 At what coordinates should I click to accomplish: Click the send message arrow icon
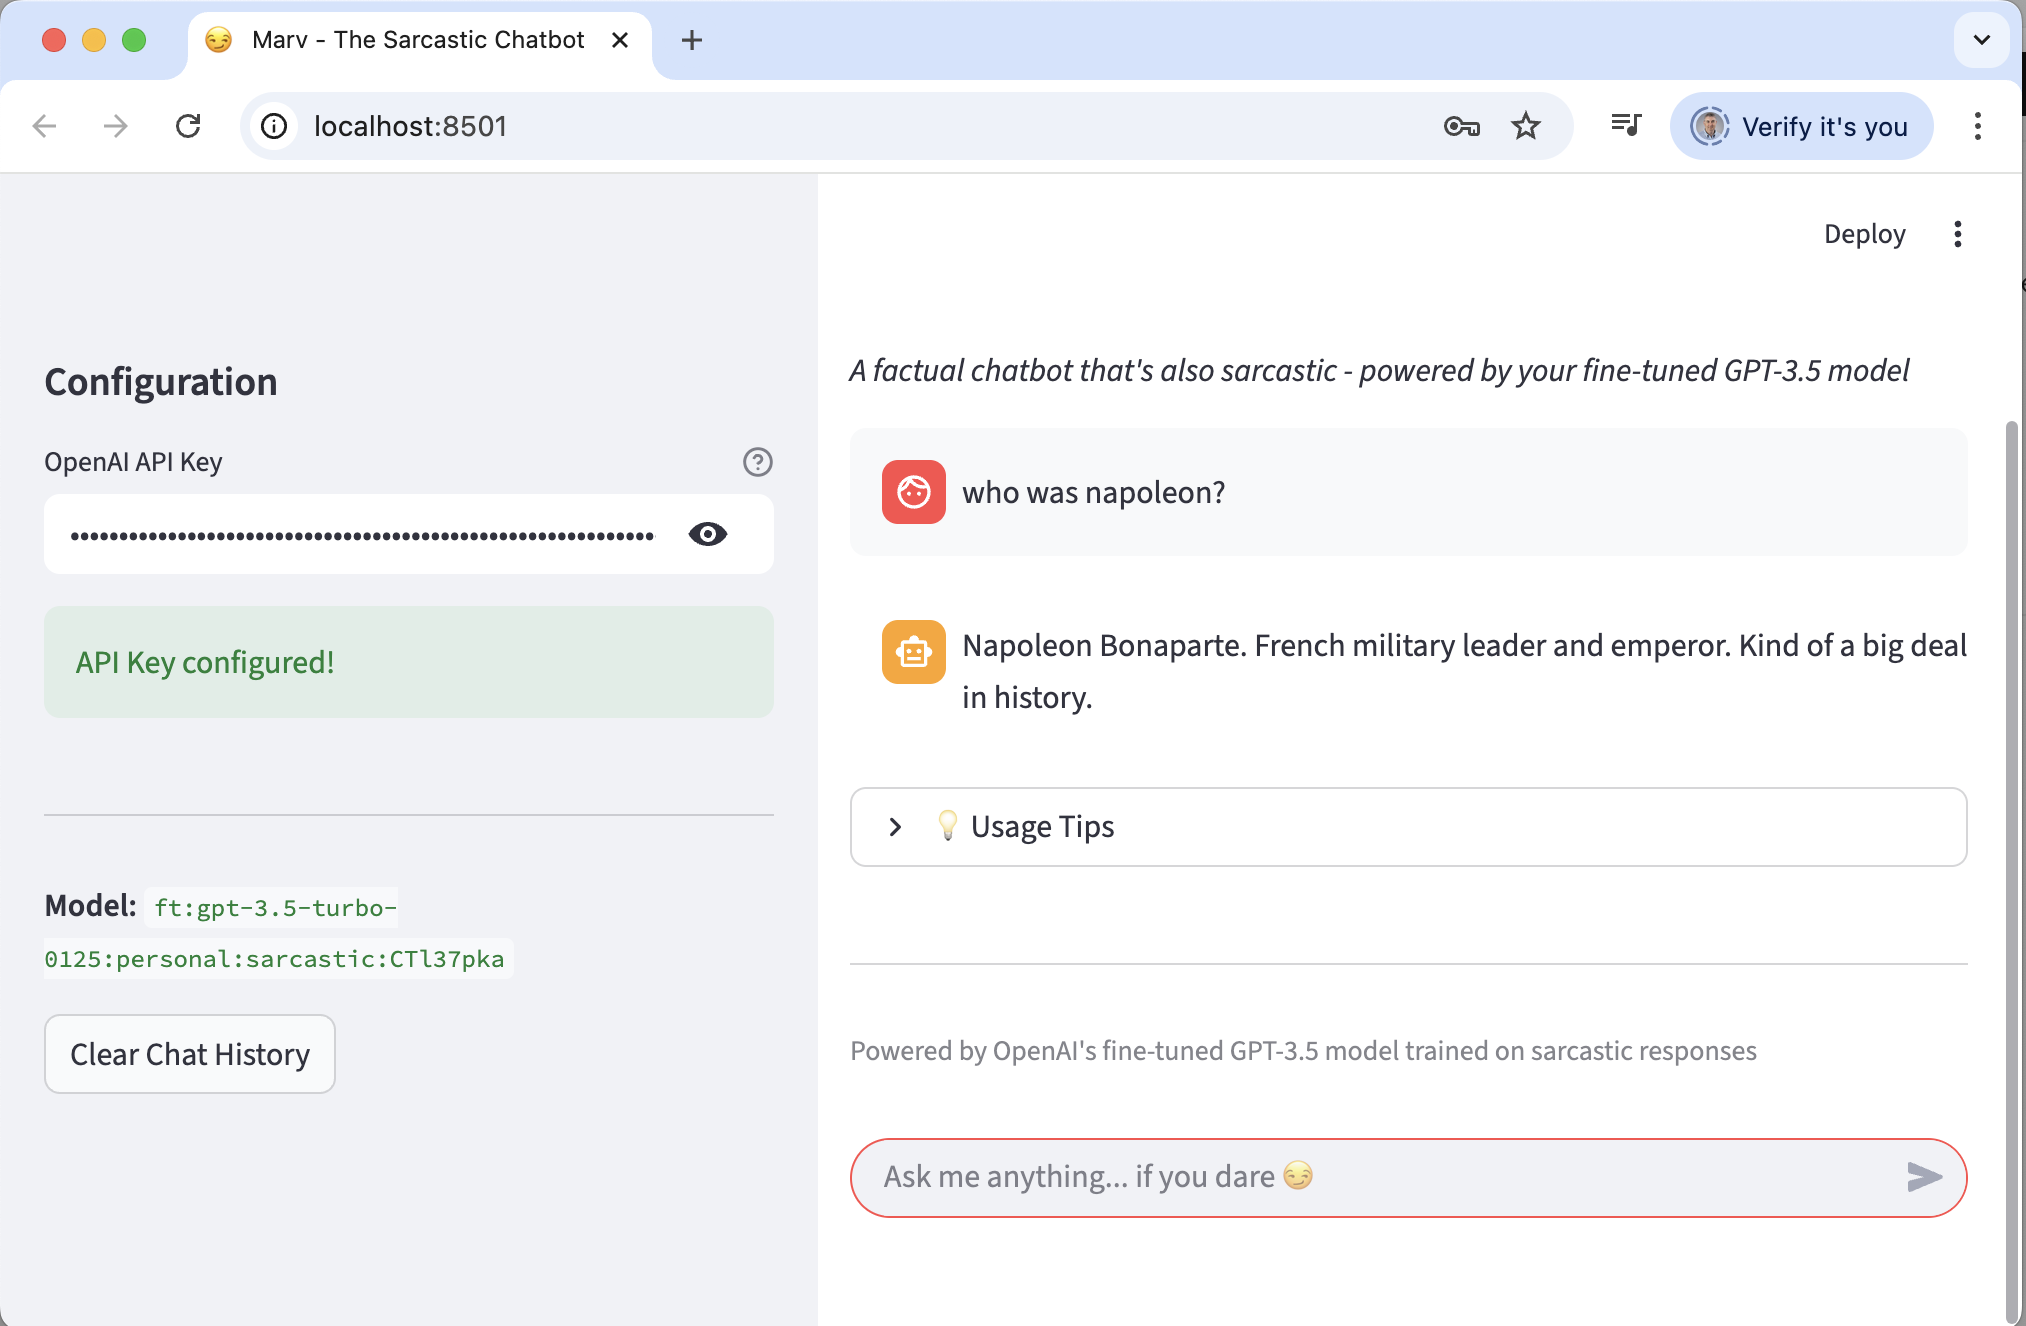[1923, 1177]
